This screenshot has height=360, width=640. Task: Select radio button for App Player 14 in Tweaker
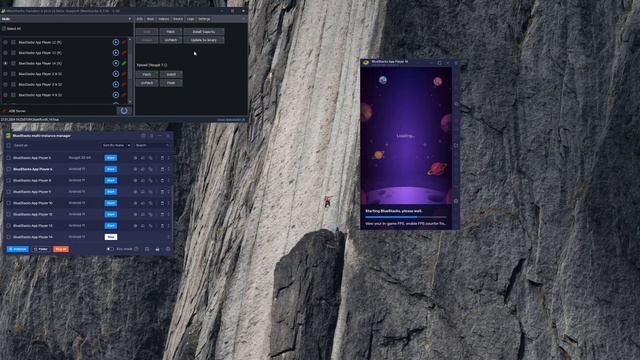click(x=5, y=63)
